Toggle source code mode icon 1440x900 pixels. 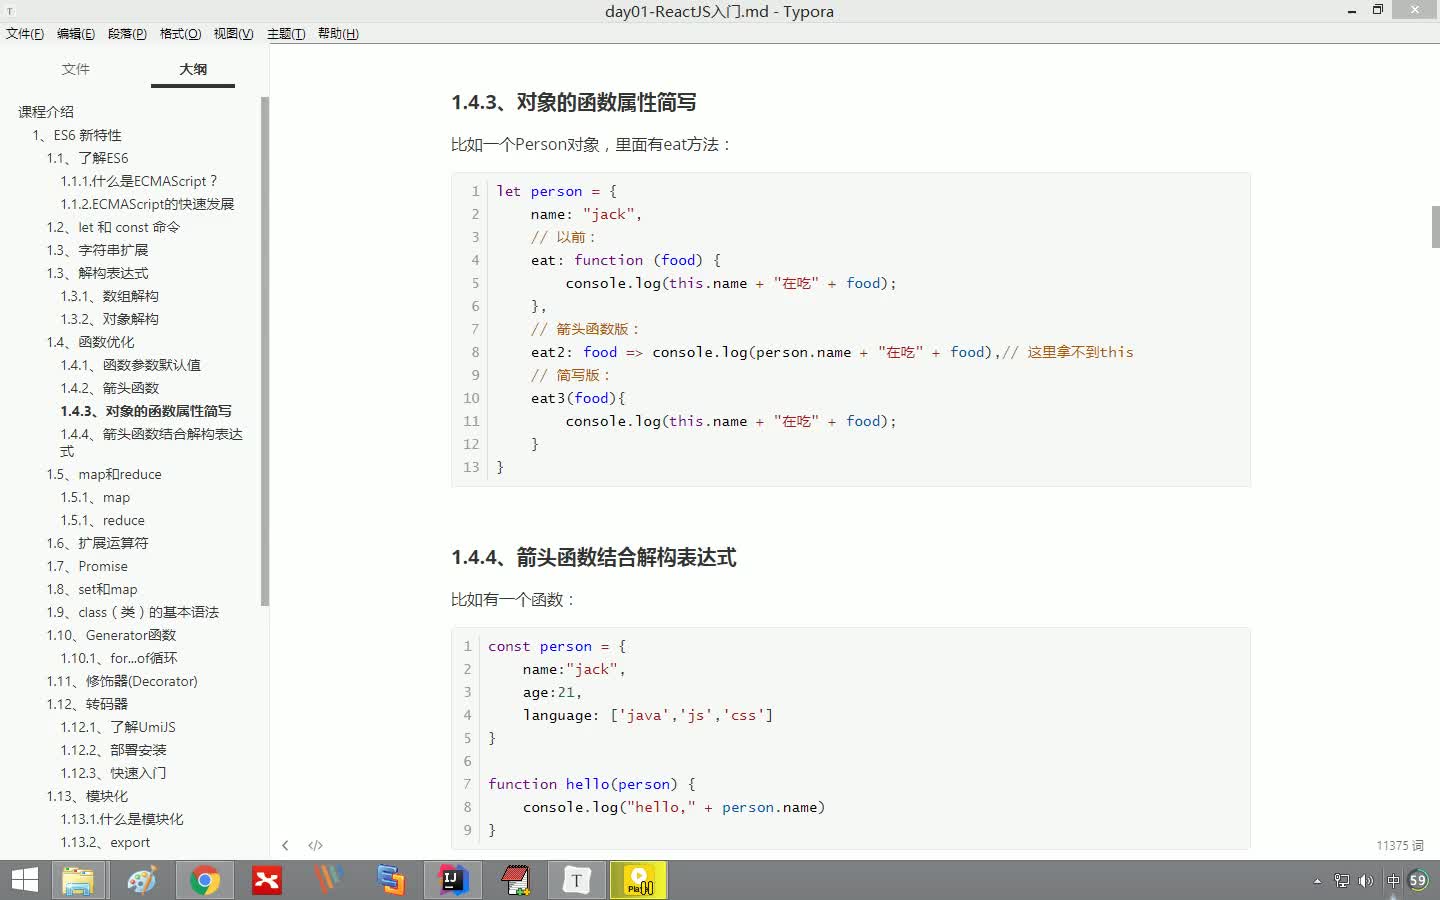(x=315, y=845)
